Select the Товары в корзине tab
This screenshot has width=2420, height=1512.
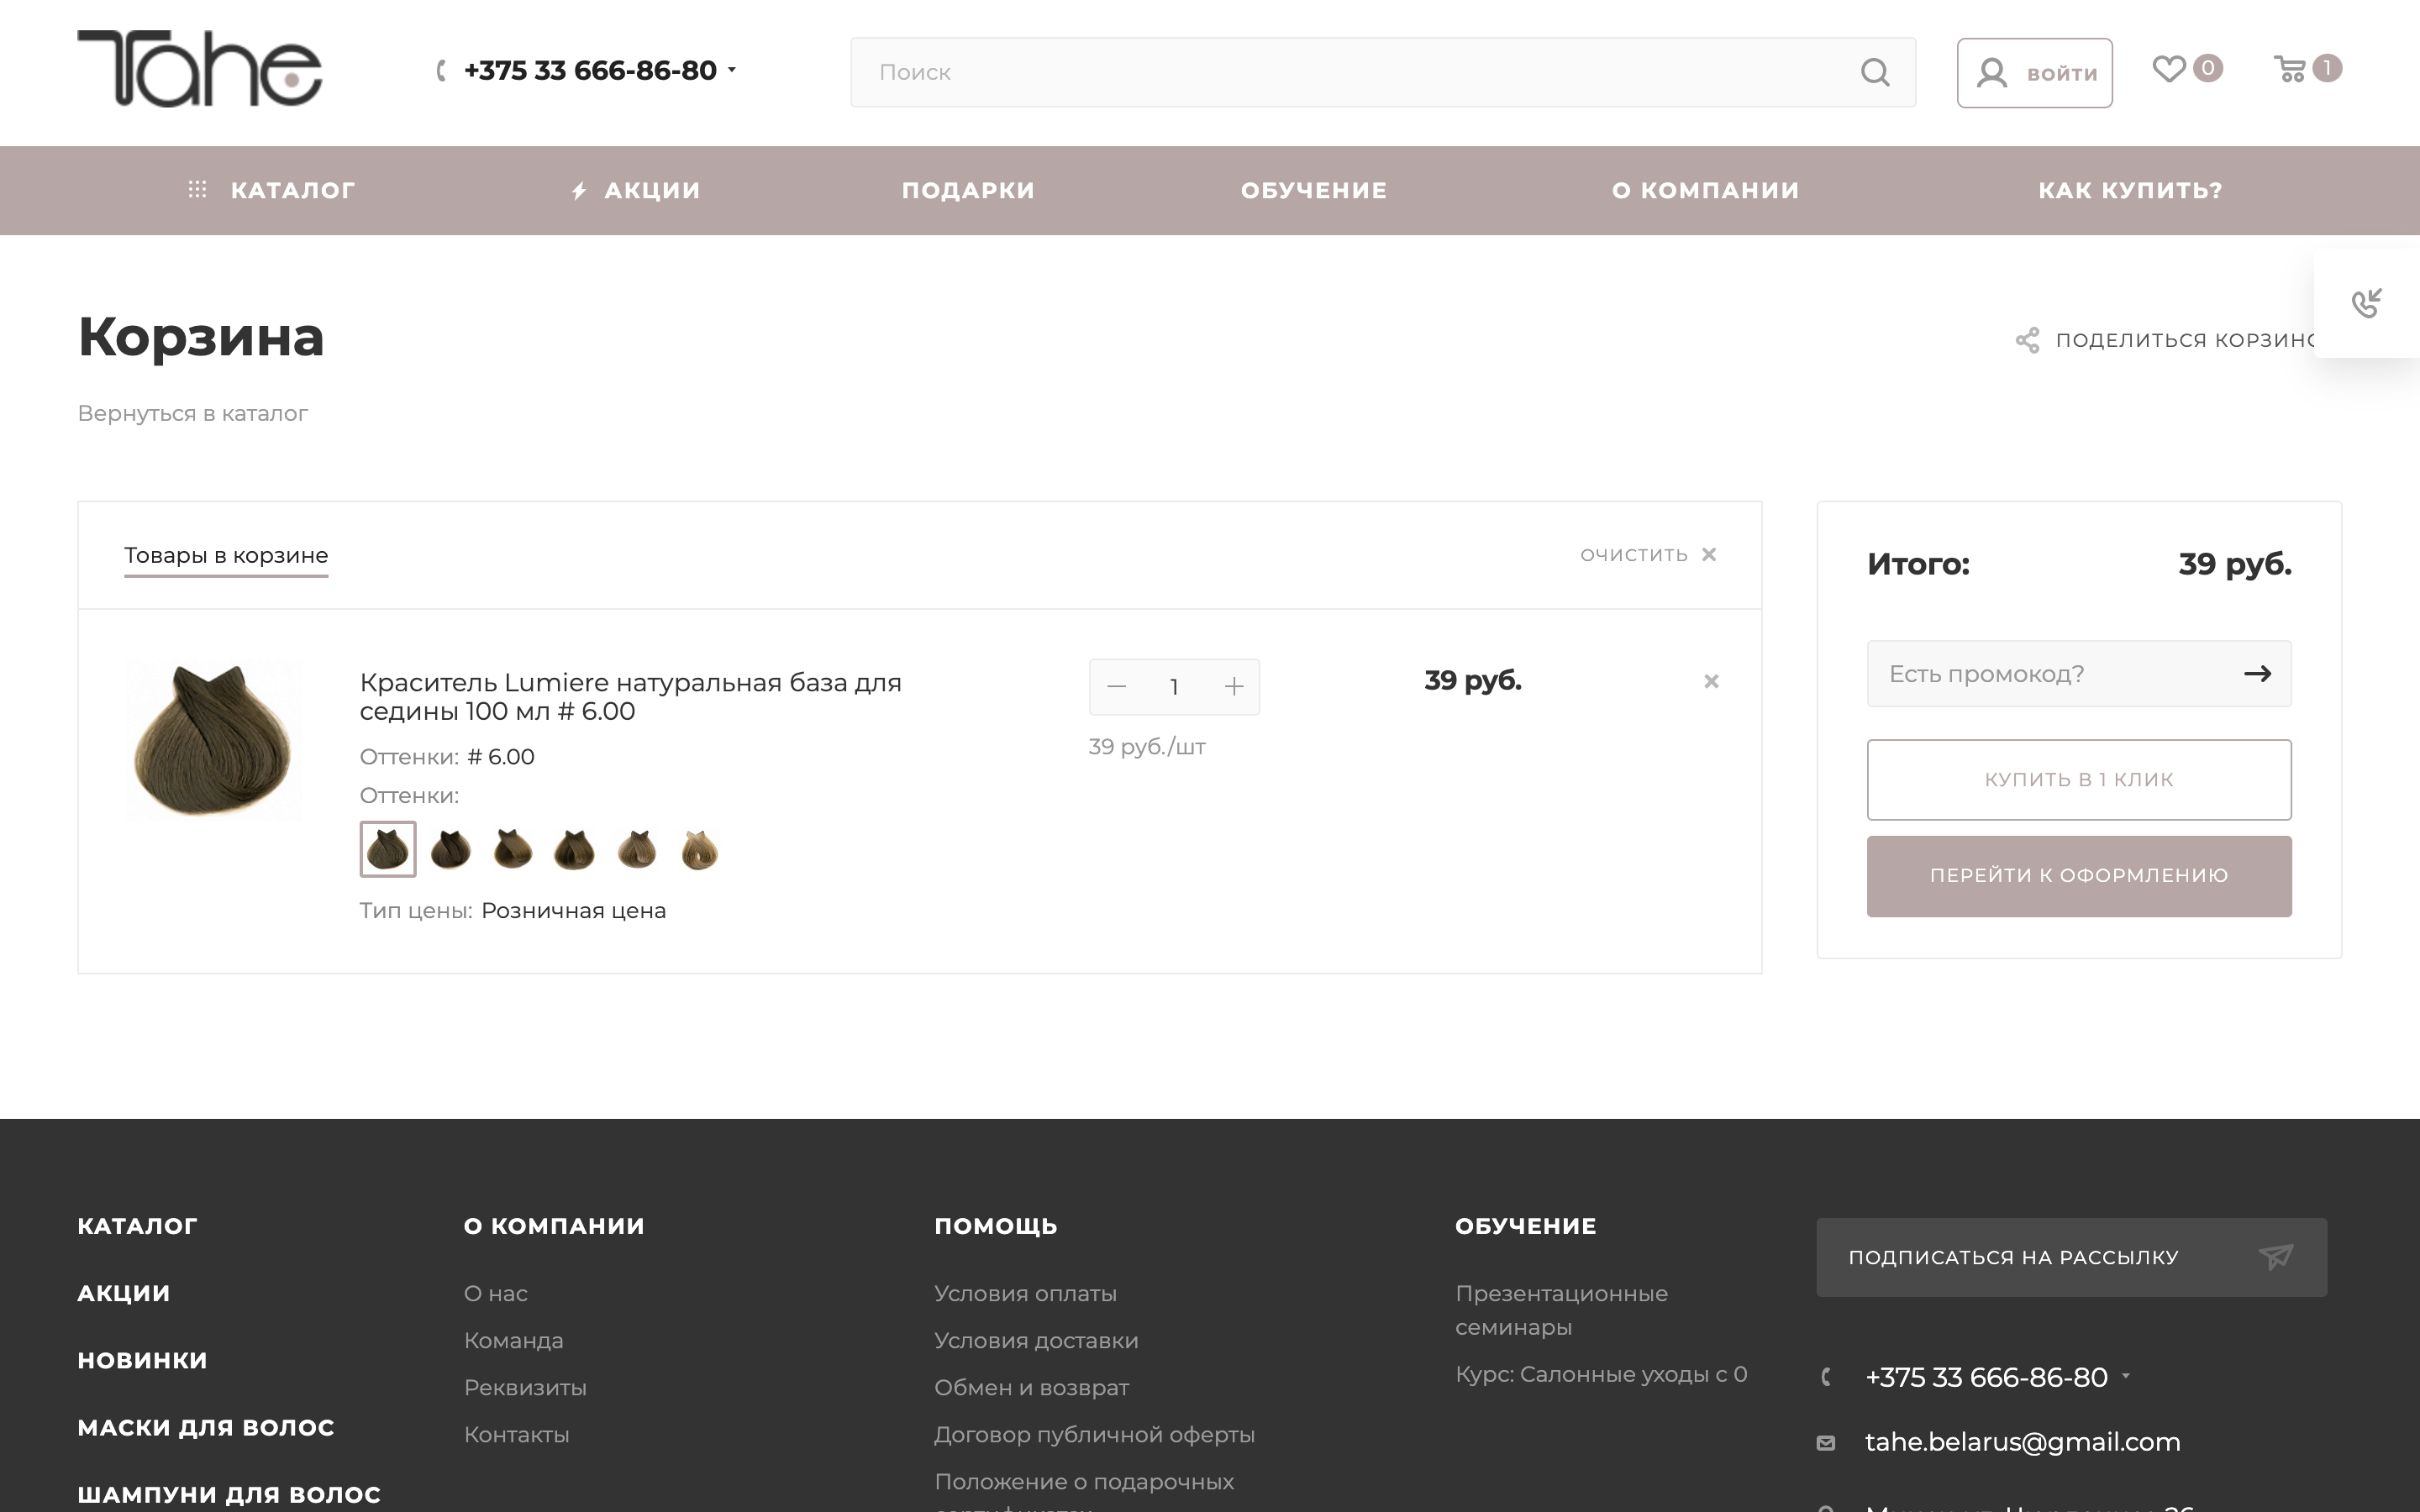[x=226, y=556]
